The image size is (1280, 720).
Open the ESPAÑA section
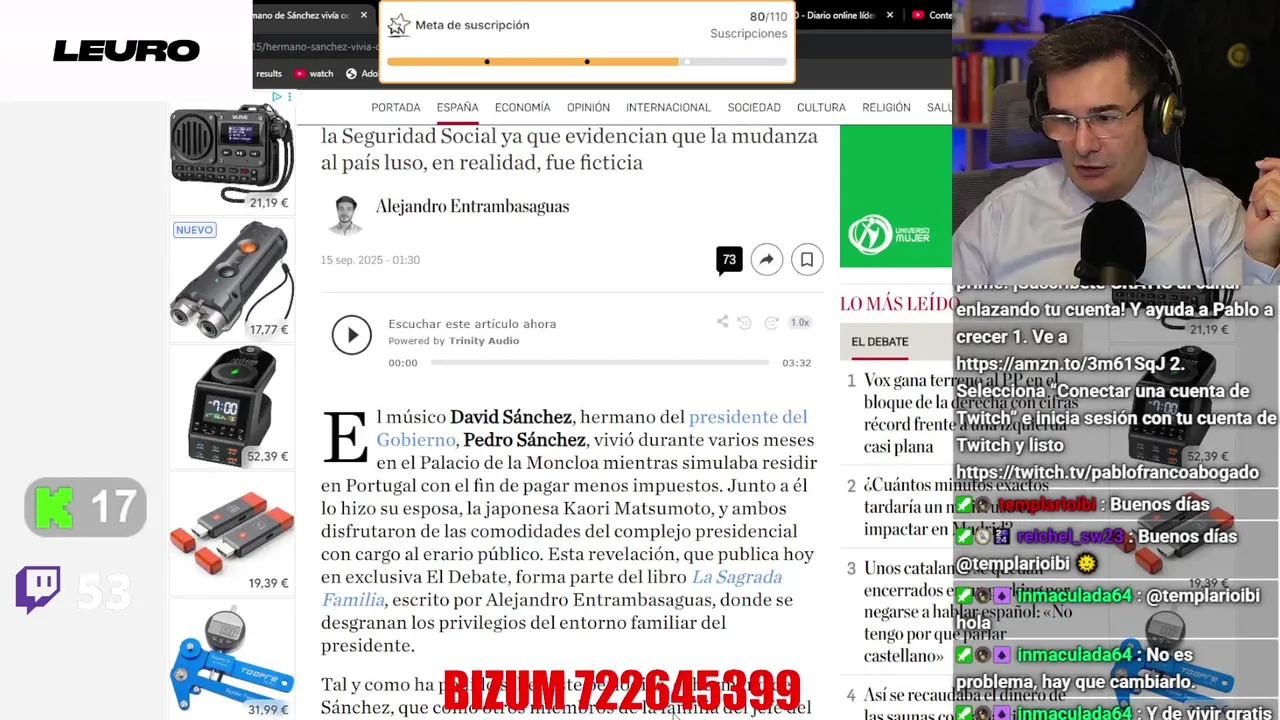457,107
